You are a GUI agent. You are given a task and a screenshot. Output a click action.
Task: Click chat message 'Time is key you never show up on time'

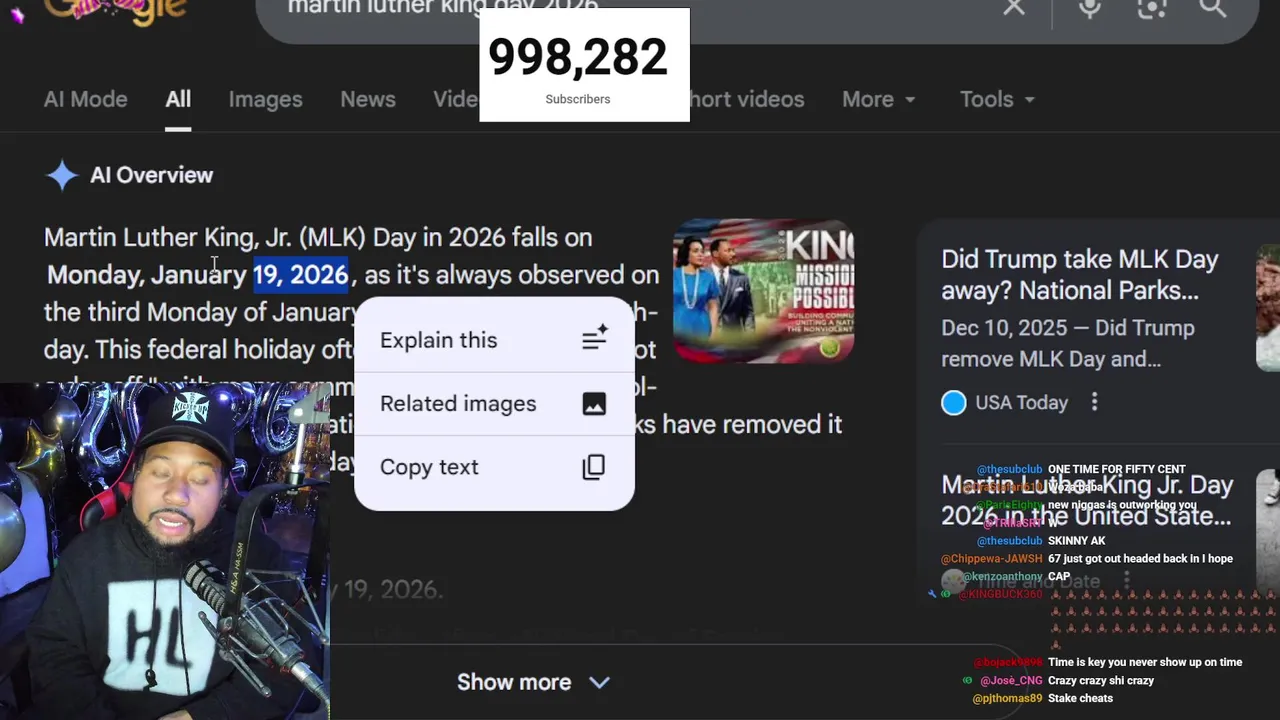click(x=1145, y=662)
